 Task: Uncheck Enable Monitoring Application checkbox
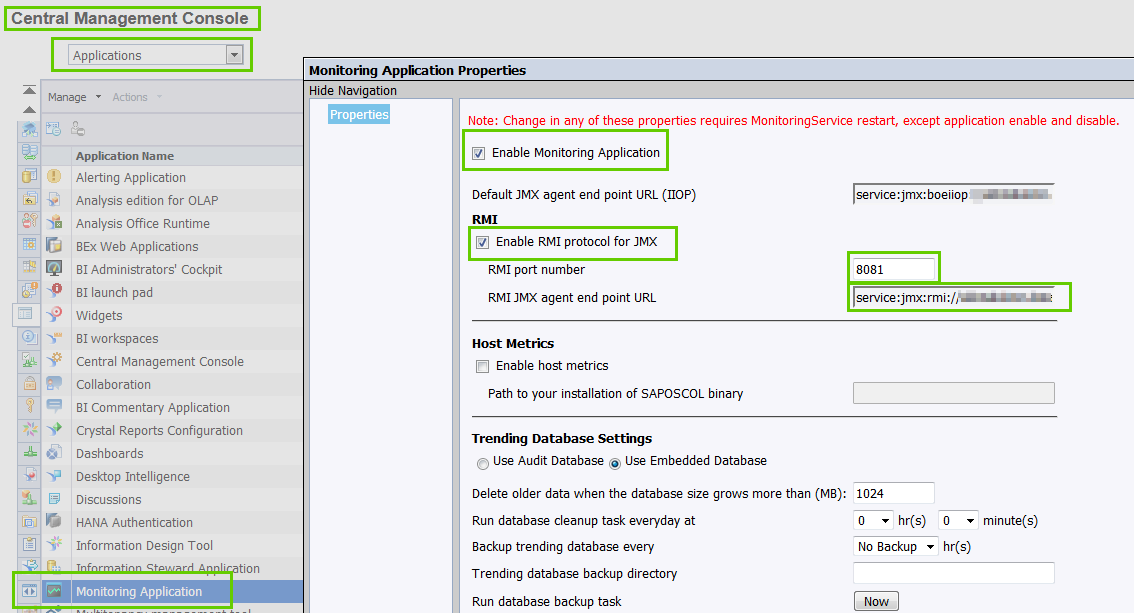(478, 153)
